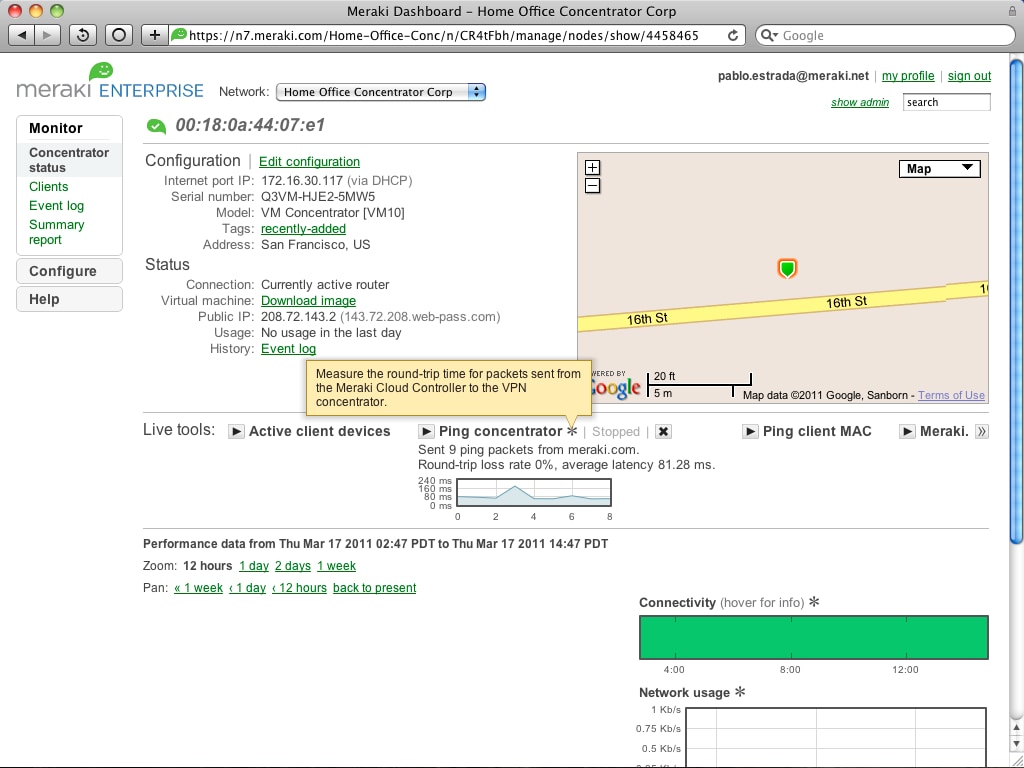Open the Network selector dropdown
Viewport: 1024px width, 768px height.
coord(381,92)
